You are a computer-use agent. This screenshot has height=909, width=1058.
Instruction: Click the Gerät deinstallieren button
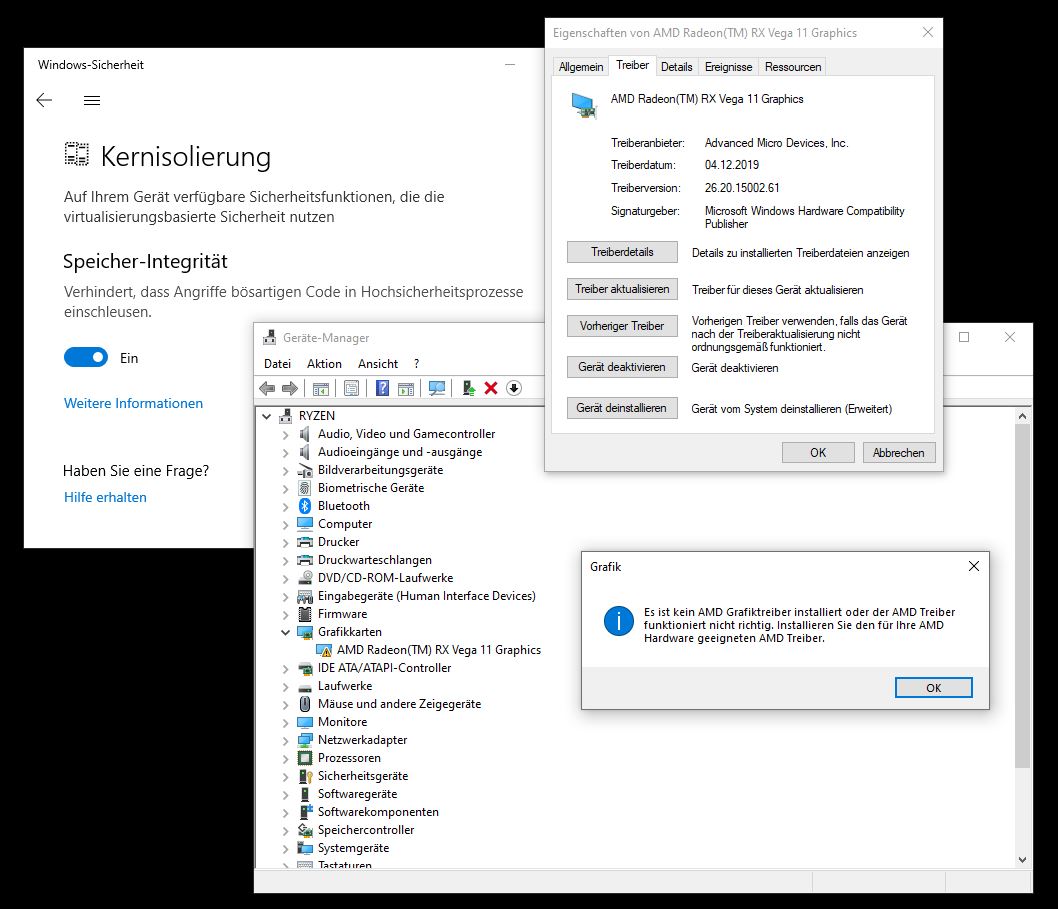622,408
